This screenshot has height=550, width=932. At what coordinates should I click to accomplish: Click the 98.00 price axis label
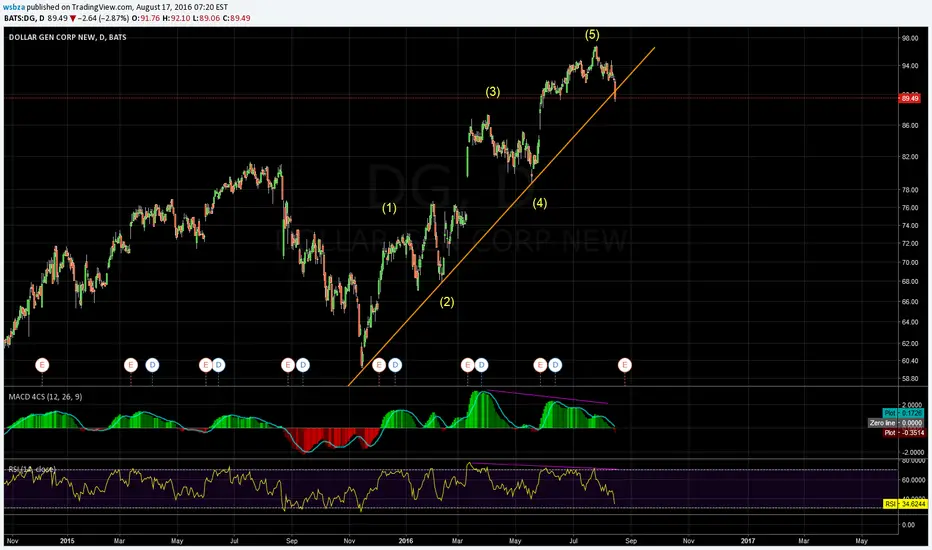(x=909, y=38)
